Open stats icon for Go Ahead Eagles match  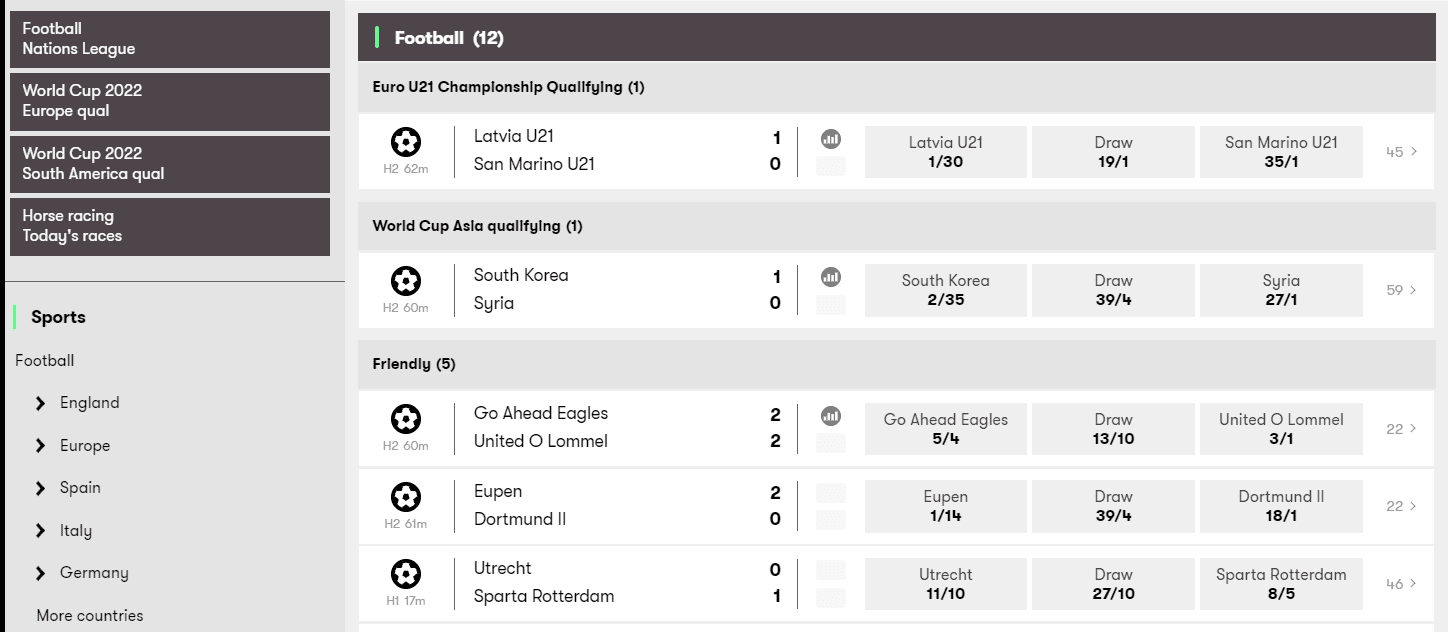830,415
